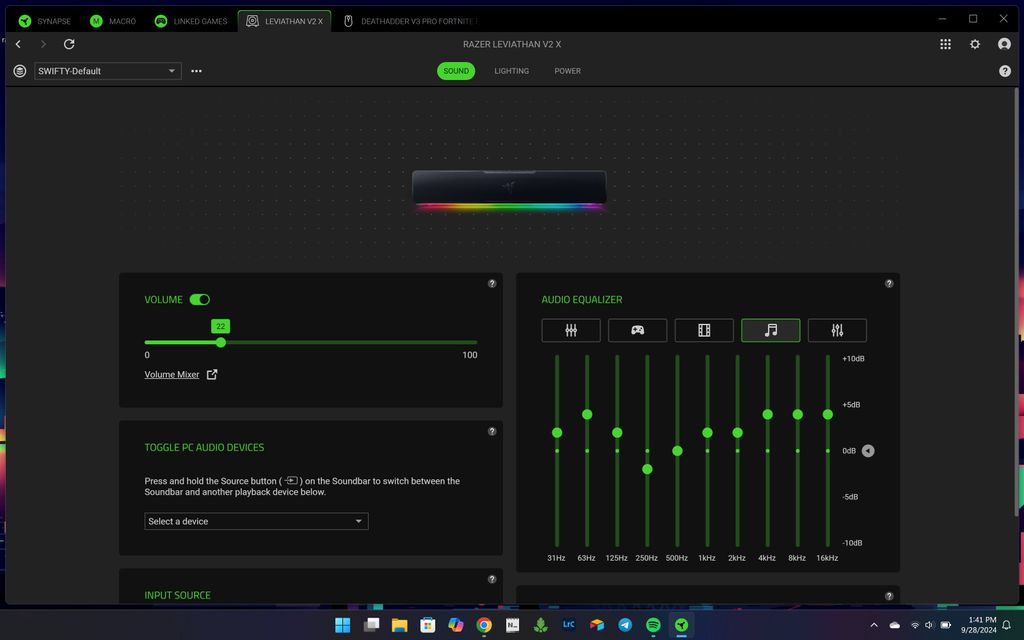Select the Custom equalizer preset icon
1024x640 pixels.
837,330
